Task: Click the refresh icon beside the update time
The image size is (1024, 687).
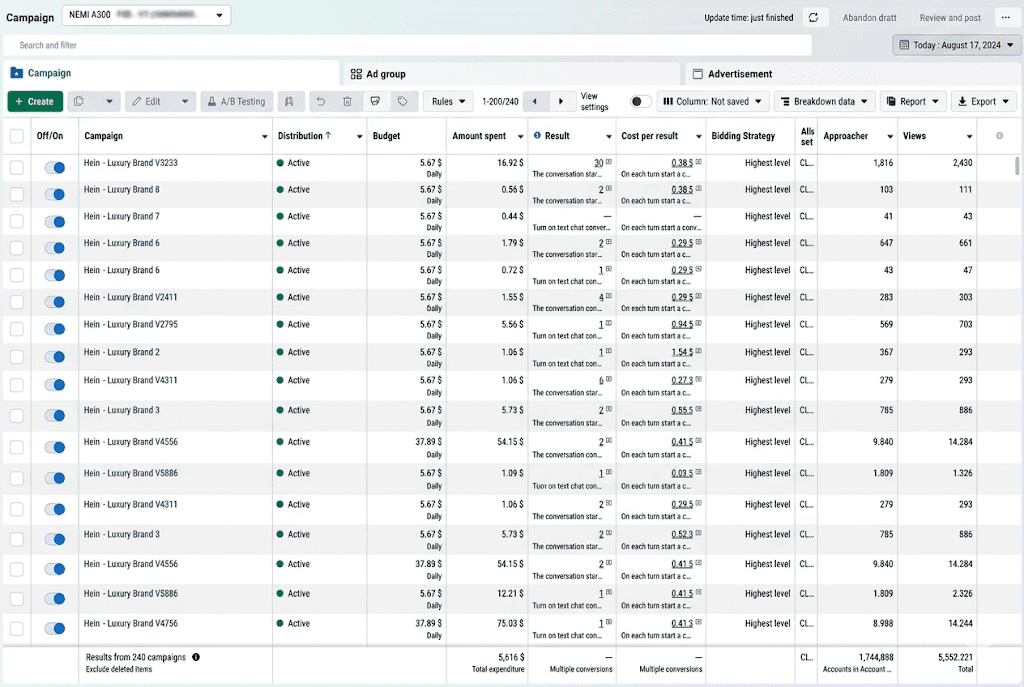Action: point(814,18)
